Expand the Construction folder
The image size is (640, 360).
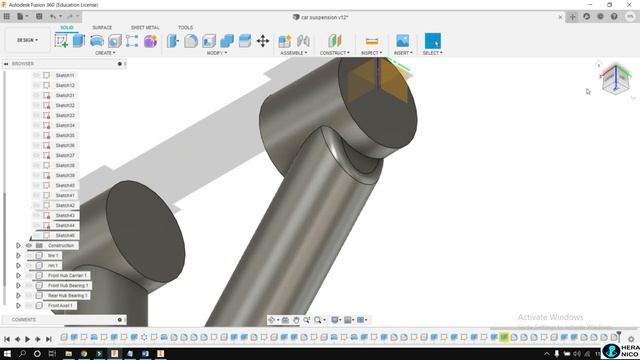[x=18, y=246]
